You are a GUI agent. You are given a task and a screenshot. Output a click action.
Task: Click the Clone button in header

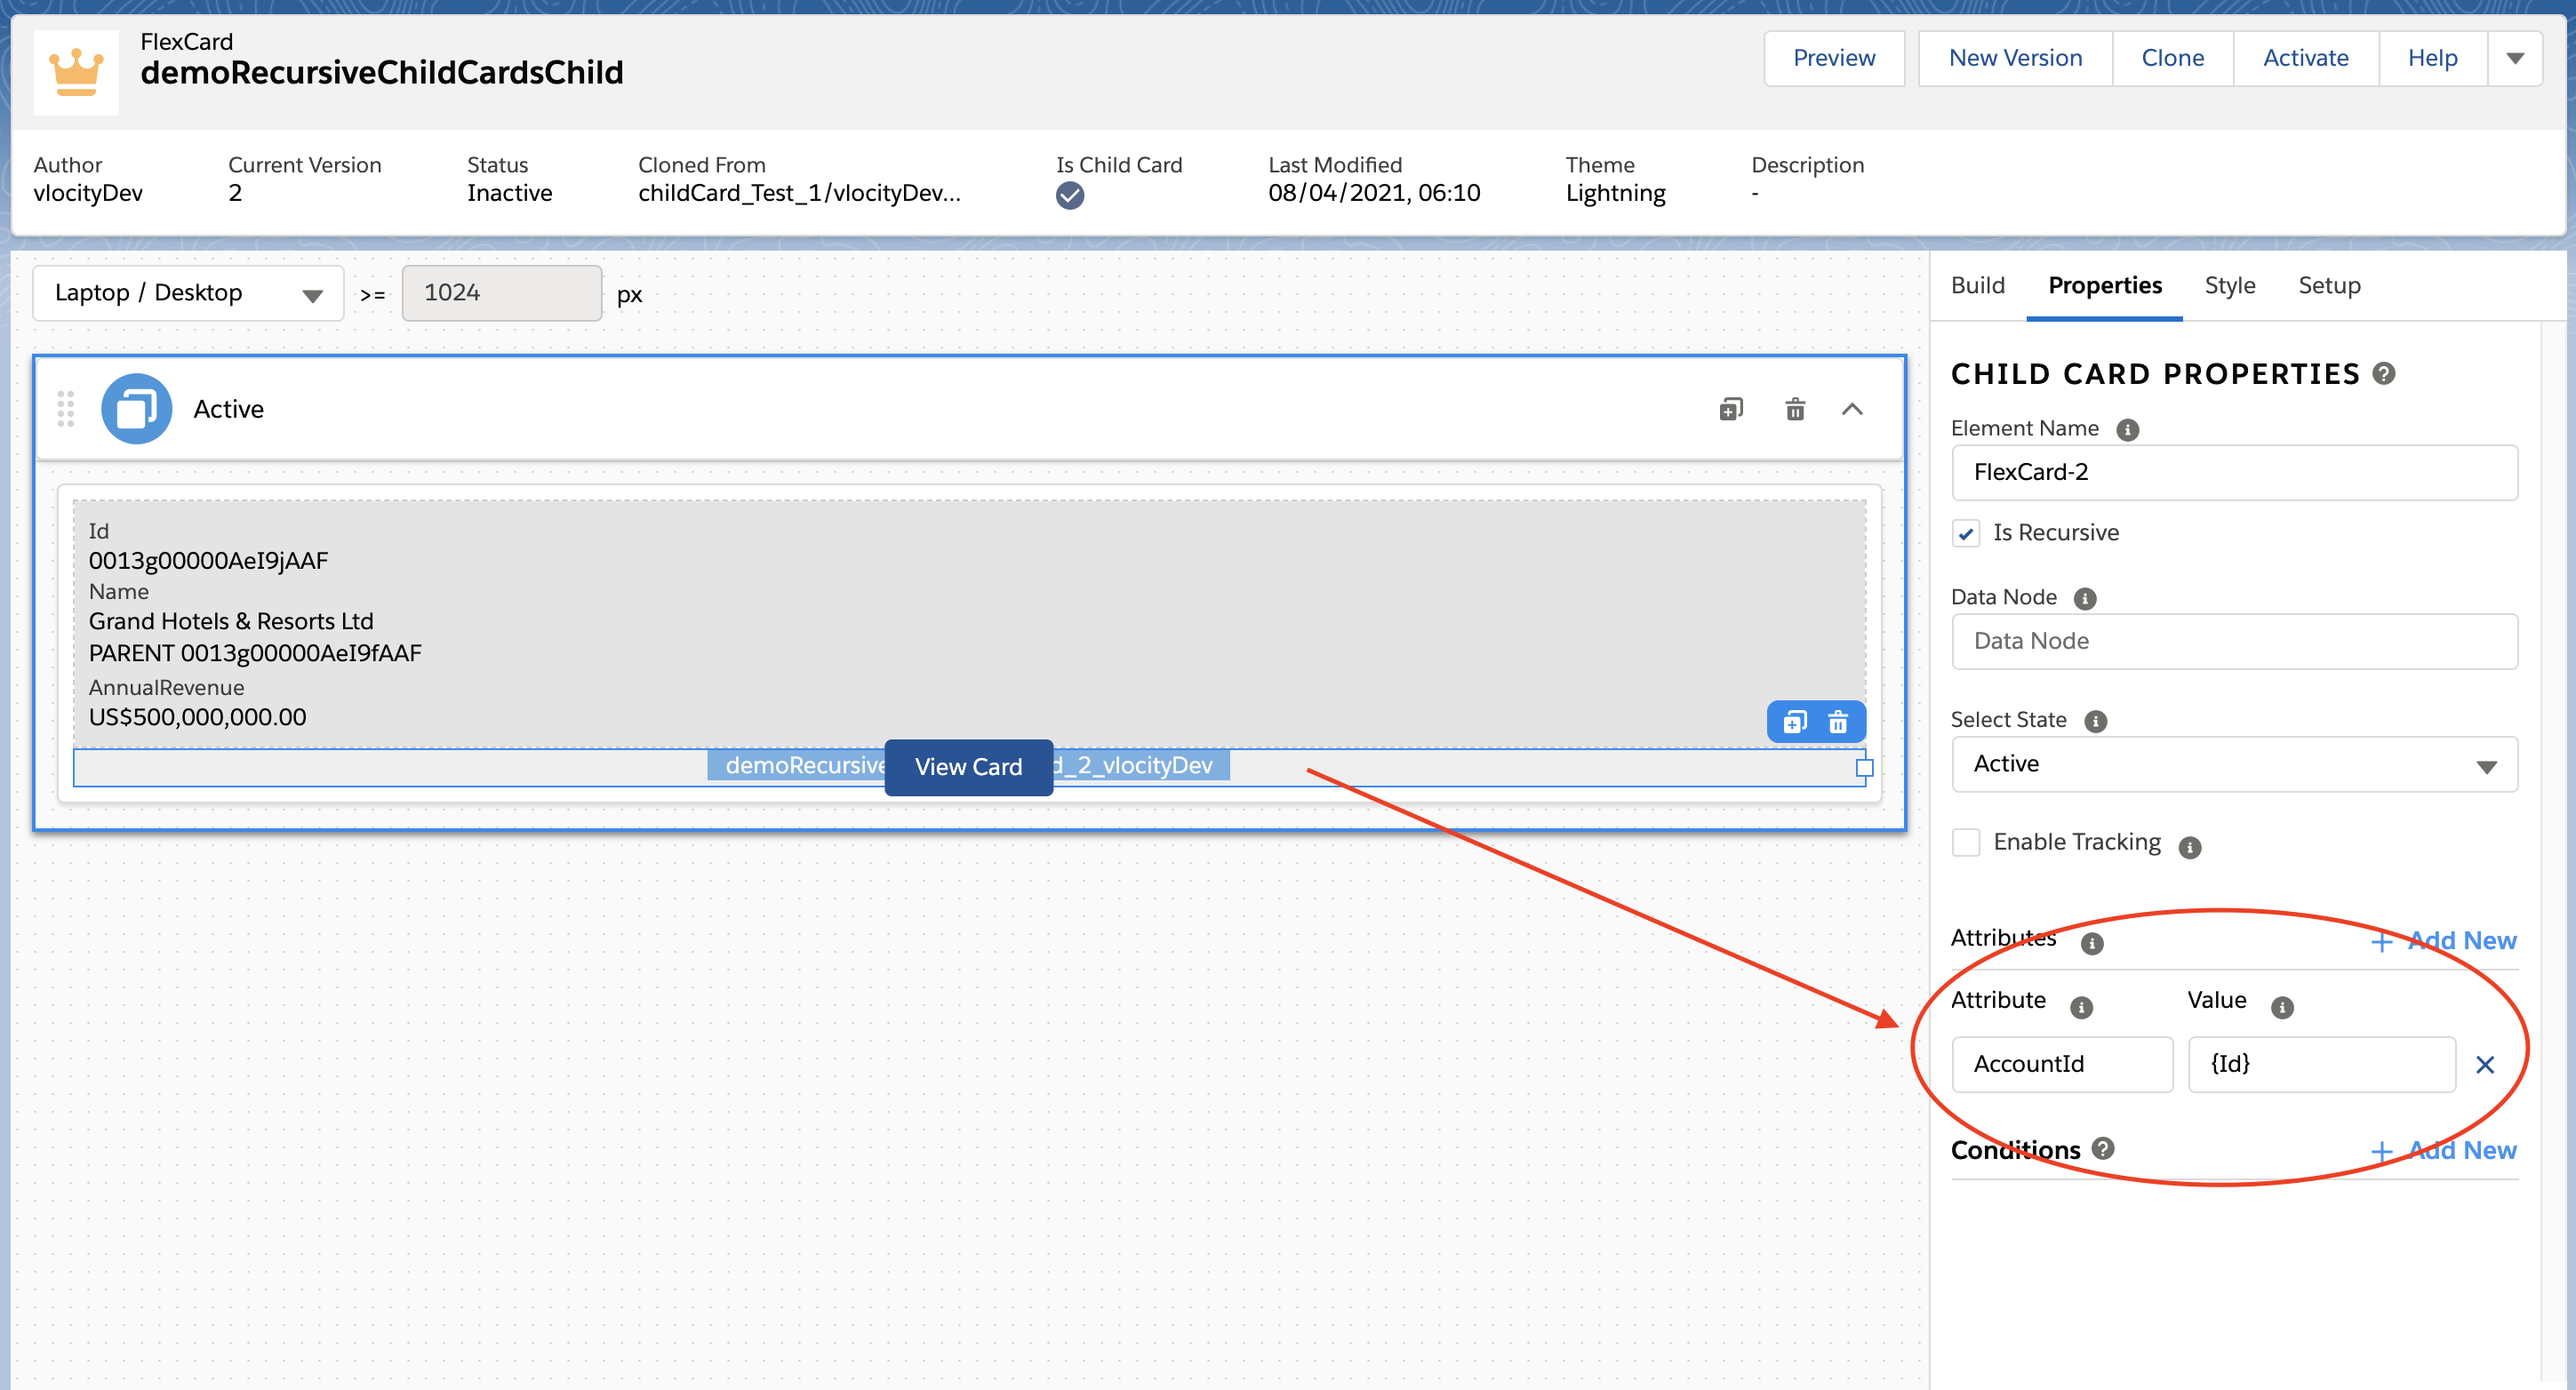click(2173, 58)
